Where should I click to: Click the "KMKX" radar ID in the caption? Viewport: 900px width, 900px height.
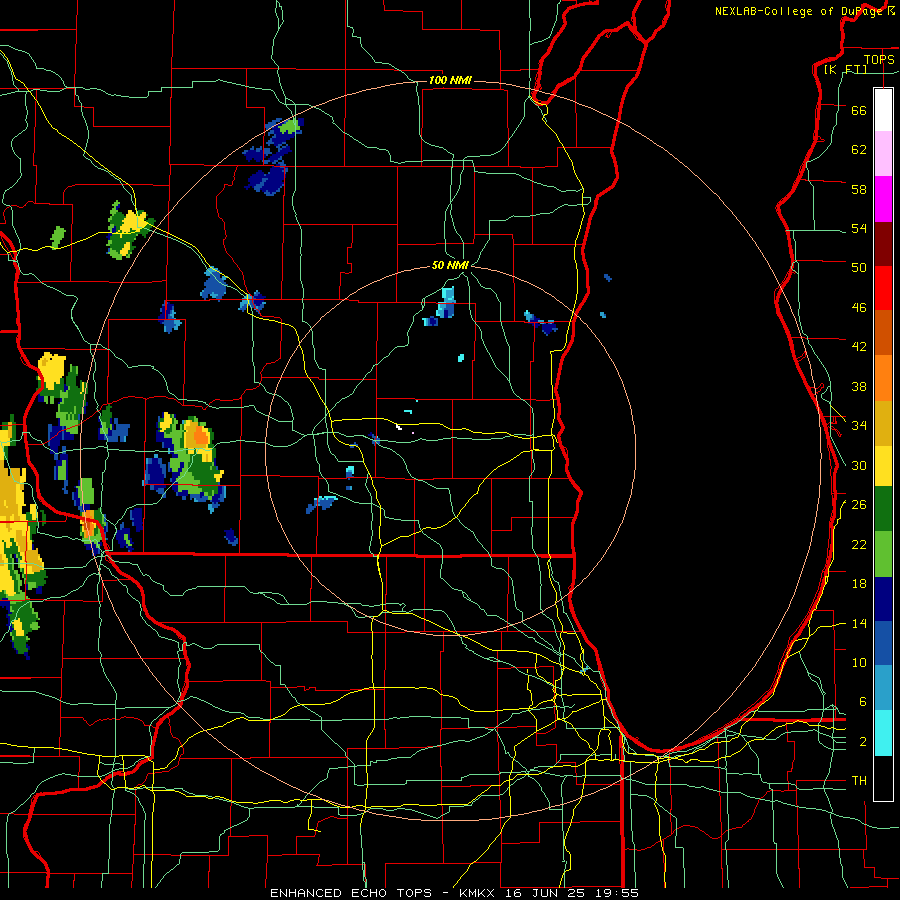click(x=479, y=893)
